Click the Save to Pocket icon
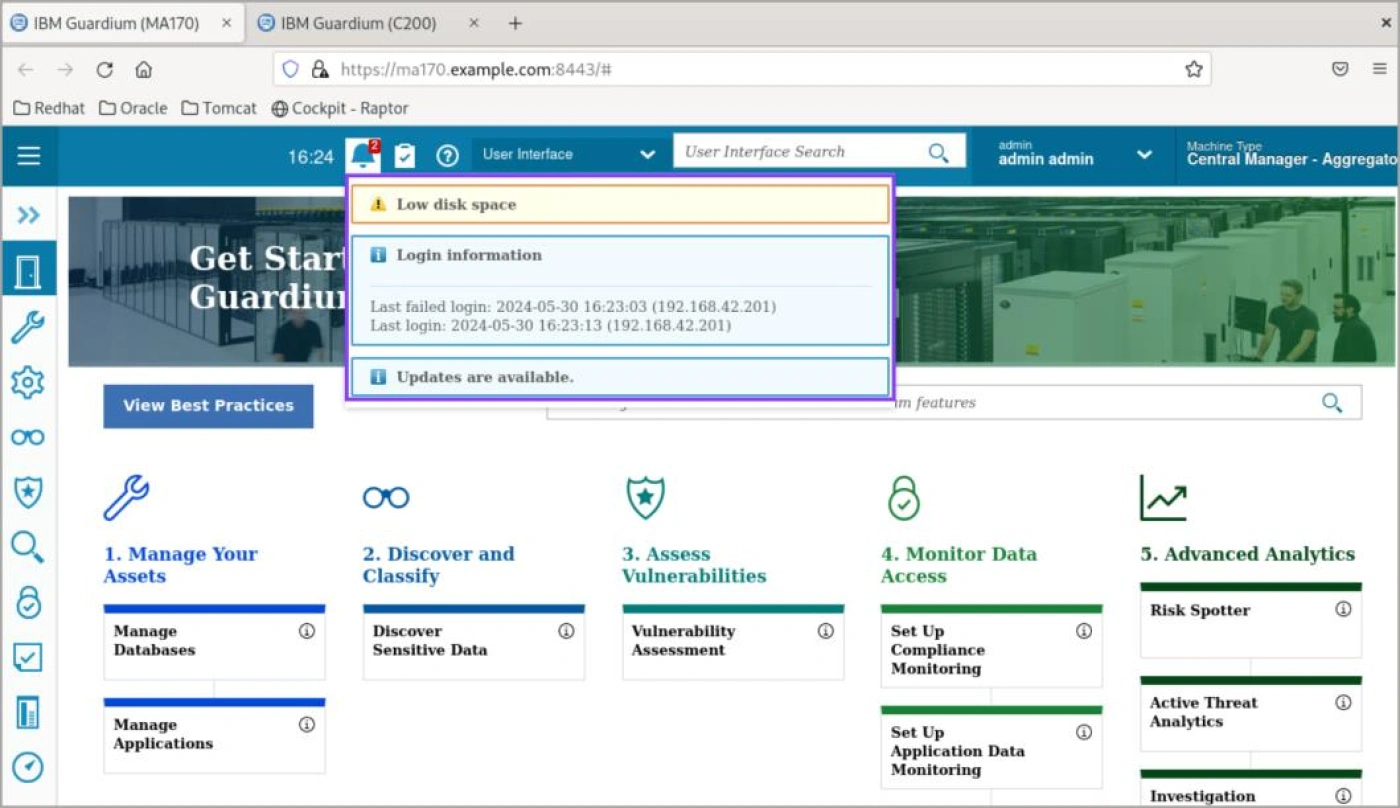The height and width of the screenshot is (808, 1400). 1340,69
